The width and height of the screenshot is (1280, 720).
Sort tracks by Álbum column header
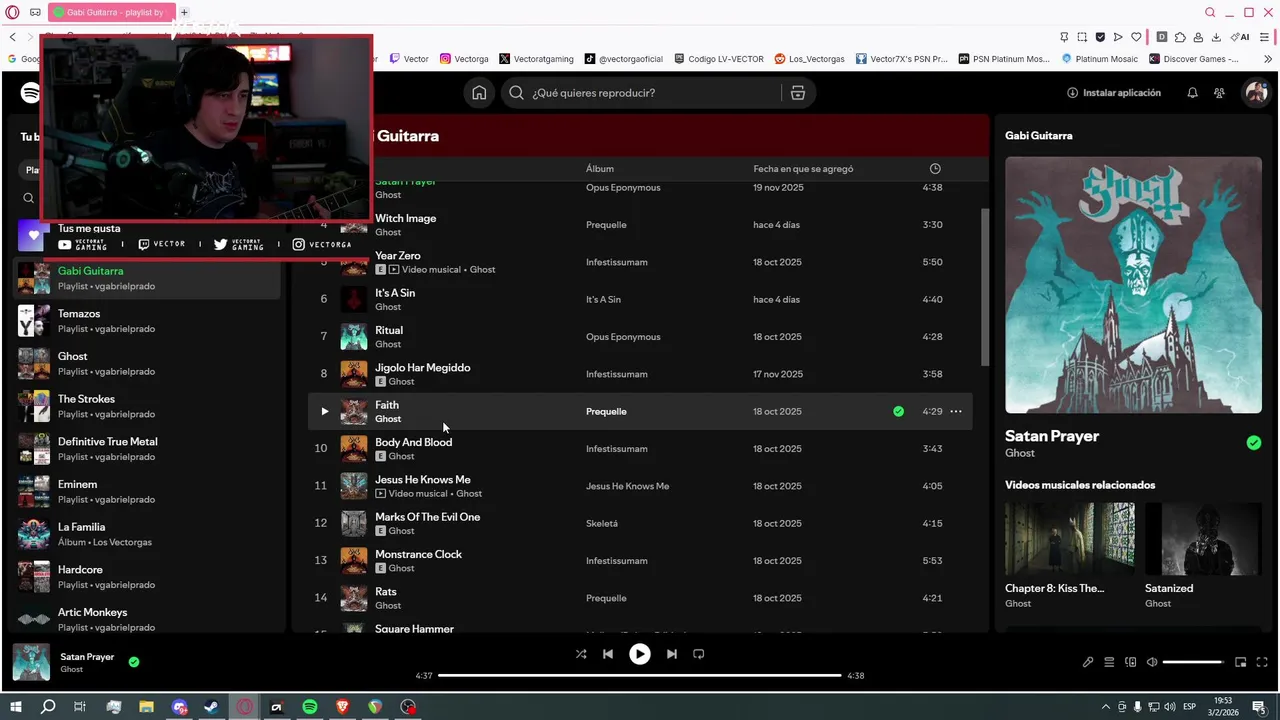600,169
